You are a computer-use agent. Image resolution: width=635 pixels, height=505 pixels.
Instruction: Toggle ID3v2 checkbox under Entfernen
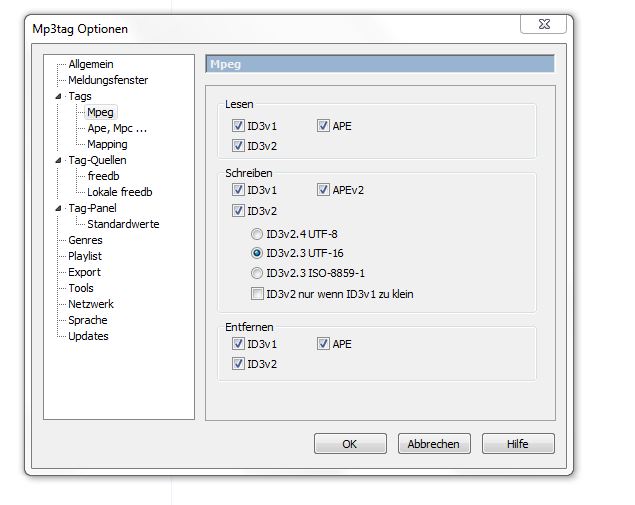[238, 364]
